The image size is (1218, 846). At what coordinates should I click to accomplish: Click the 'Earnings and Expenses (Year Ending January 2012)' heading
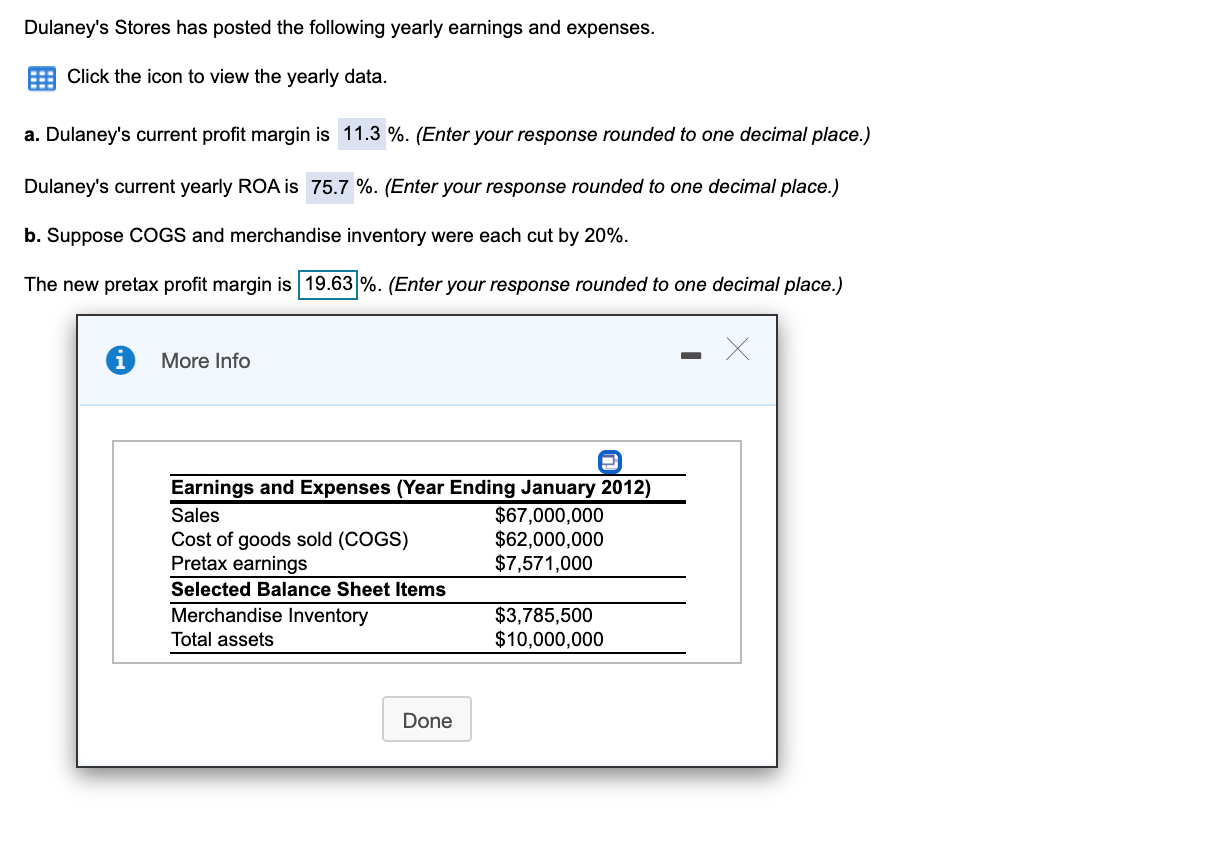[411, 488]
